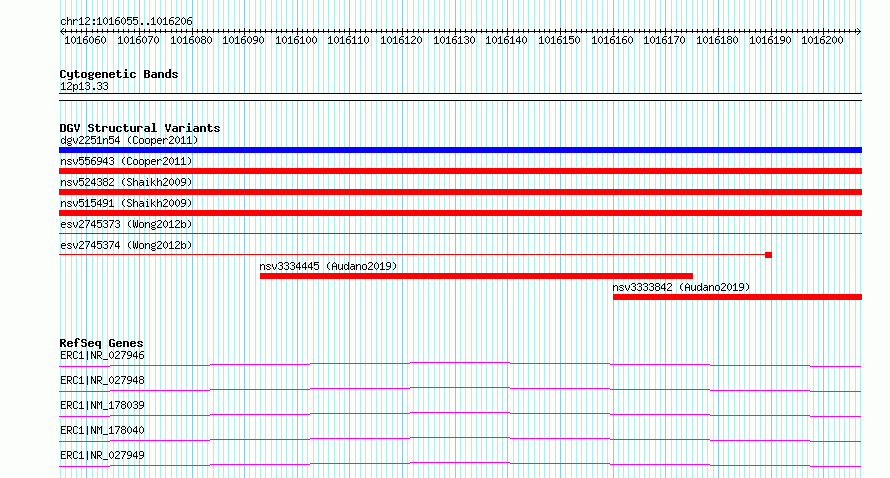
Task: Click the small red block of esv2745374
Action: [769, 255]
